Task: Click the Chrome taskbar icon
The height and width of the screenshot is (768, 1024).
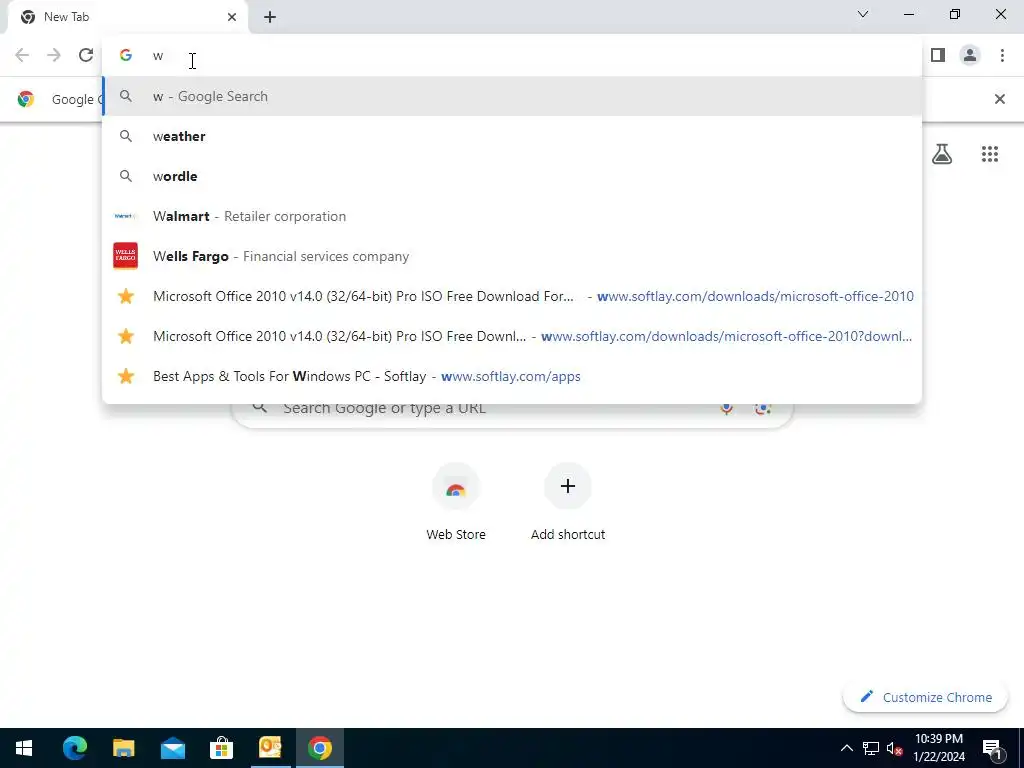Action: 319,748
